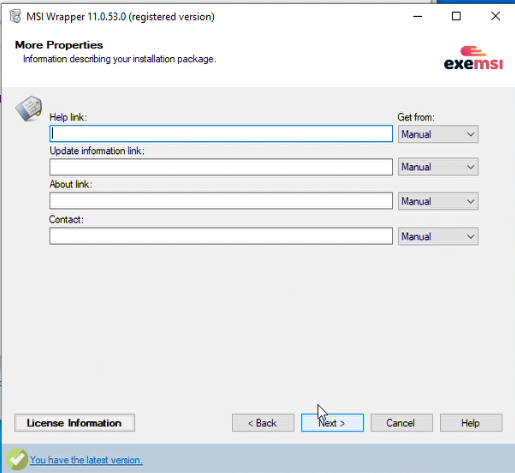Open License Information
The width and height of the screenshot is (515, 473).
point(74,423)
